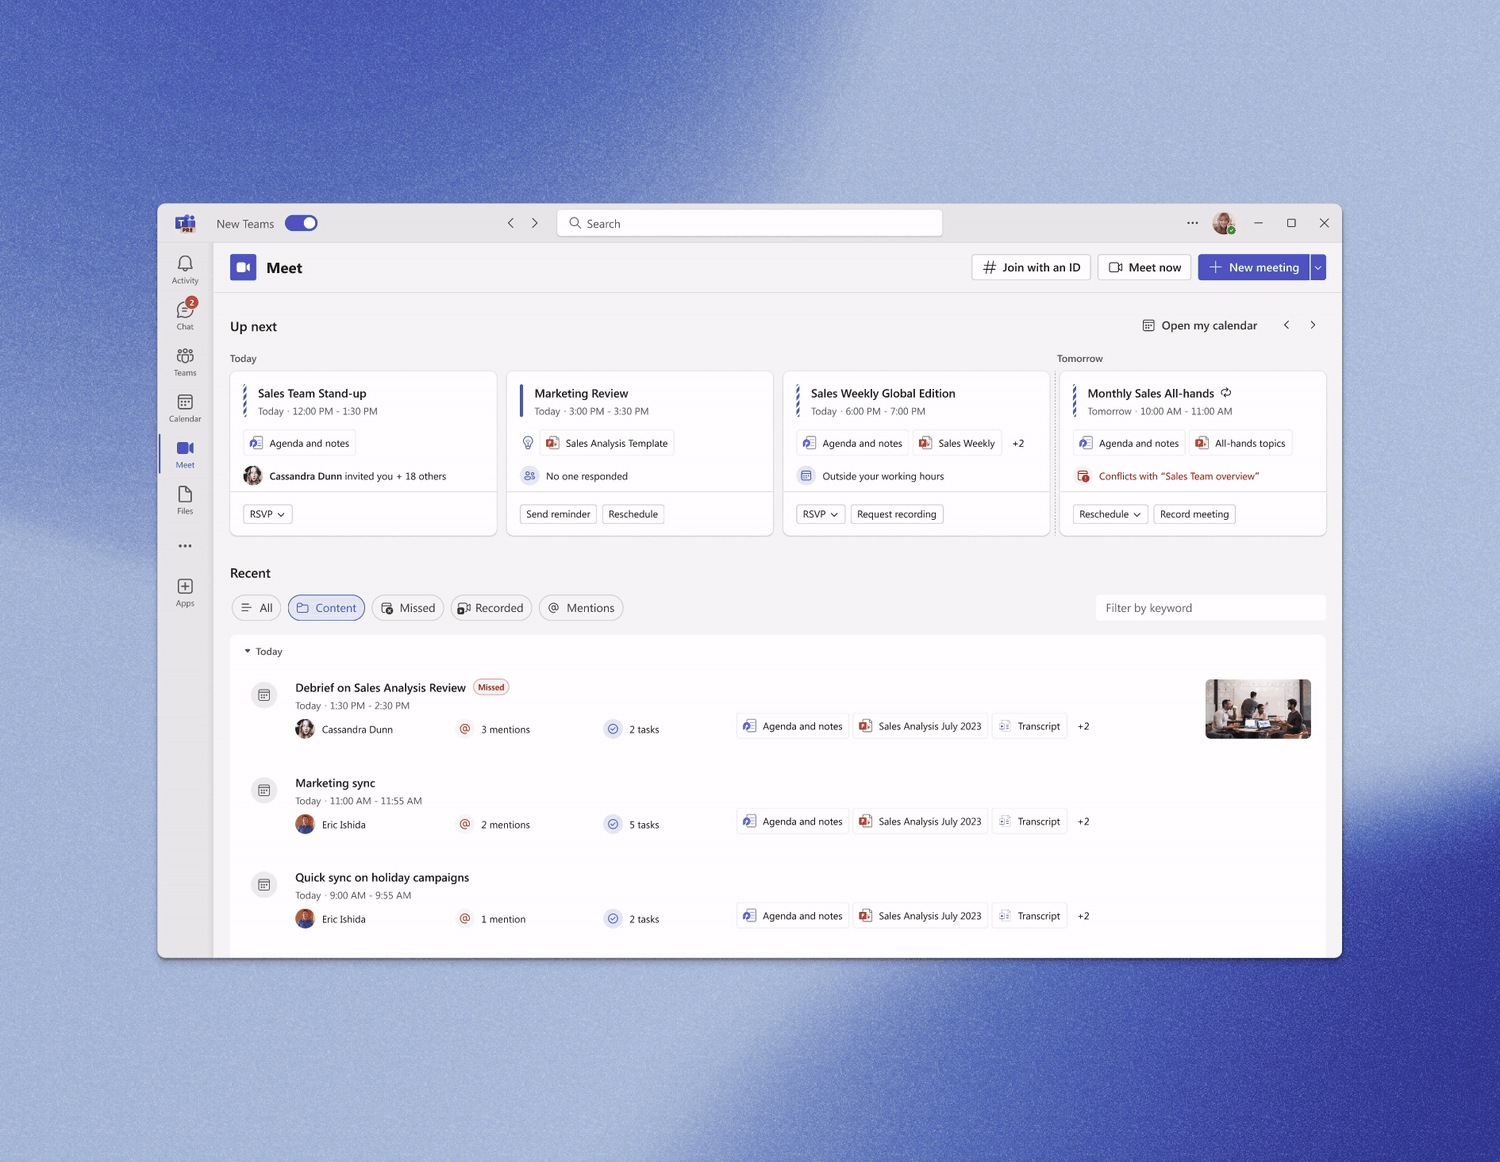Open Sales Analysis Template attachment

(607, 443)
